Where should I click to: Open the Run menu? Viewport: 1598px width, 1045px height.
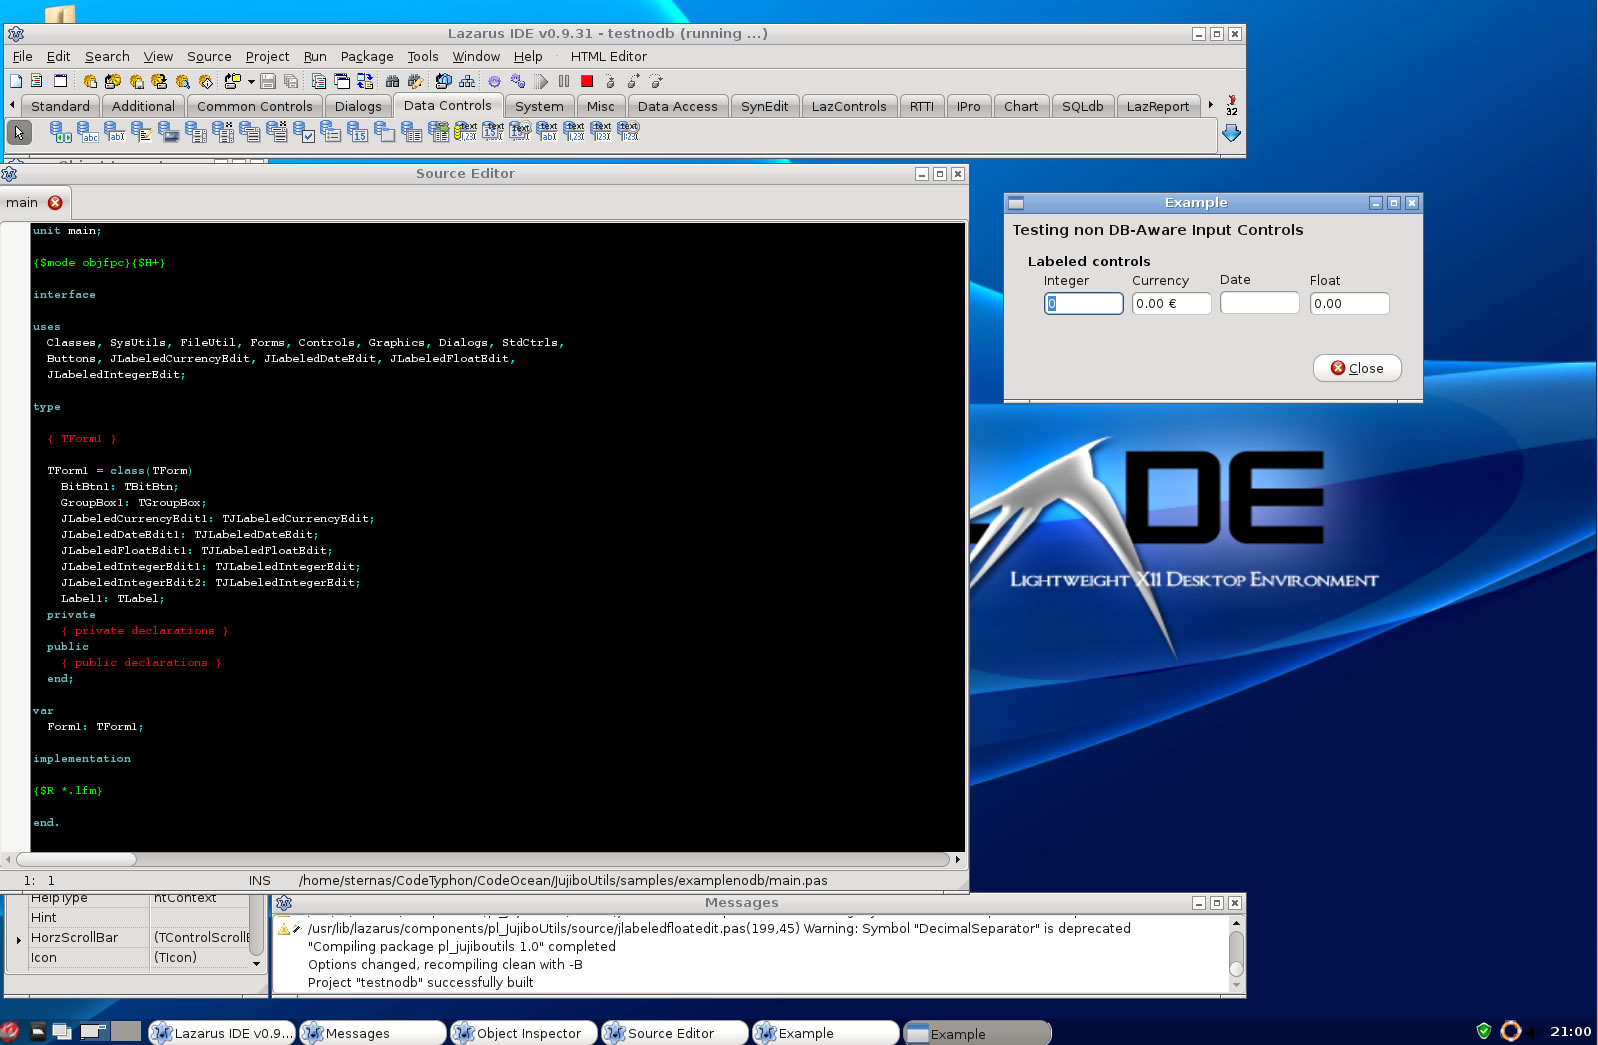(x=315, y=57)
